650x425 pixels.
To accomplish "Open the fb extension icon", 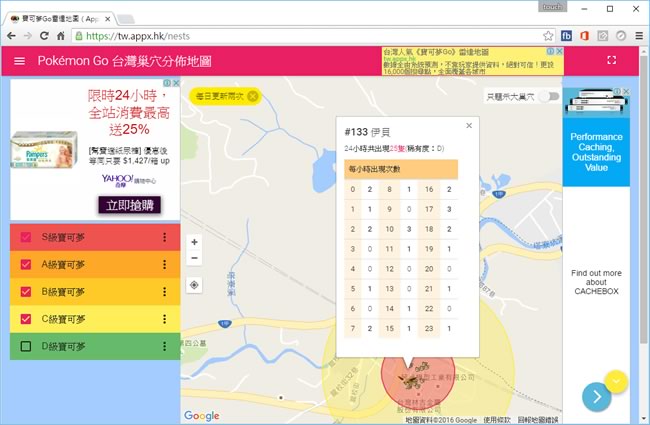I will pos(566,36).
